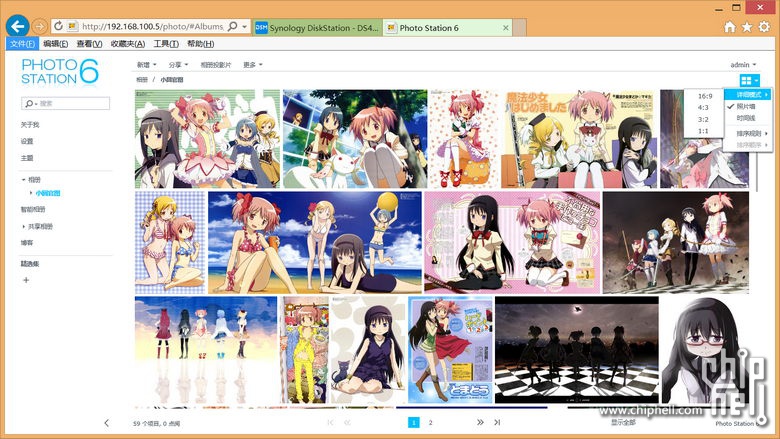
Task: Open the beach swimsuit group thumbnail
Action: [x=315, y=243]
